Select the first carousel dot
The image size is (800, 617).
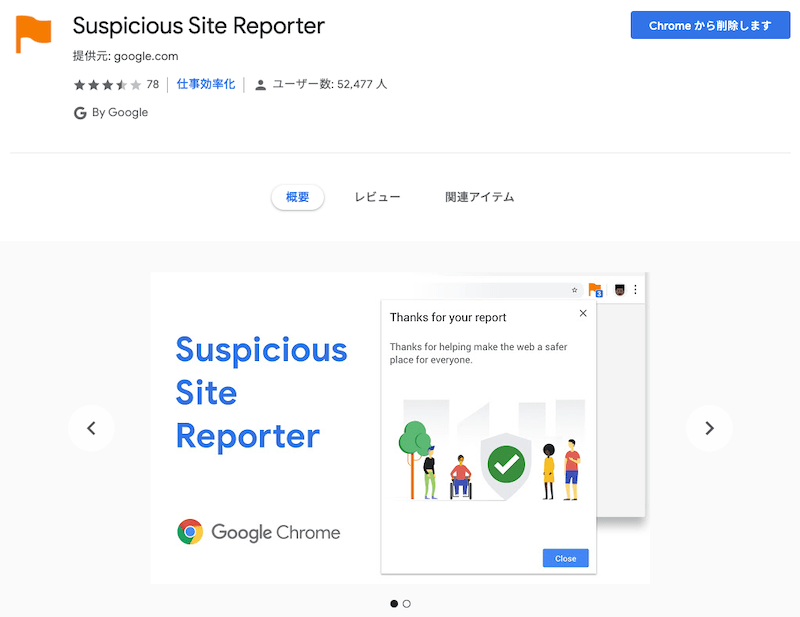[x=394, y=604]
